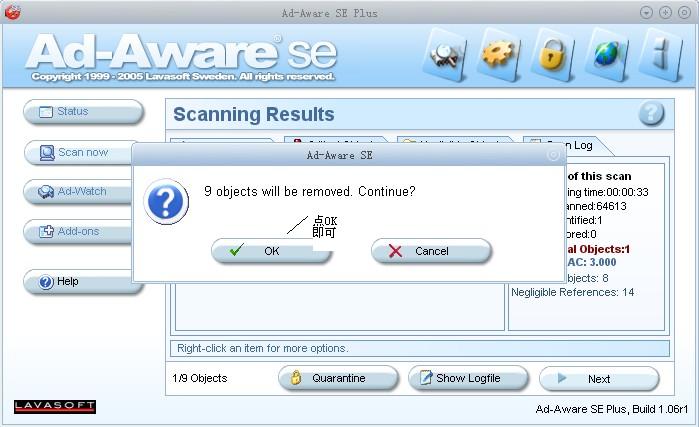The image size is (699, 427).
Task: Click the Next button
Action: 599,379
